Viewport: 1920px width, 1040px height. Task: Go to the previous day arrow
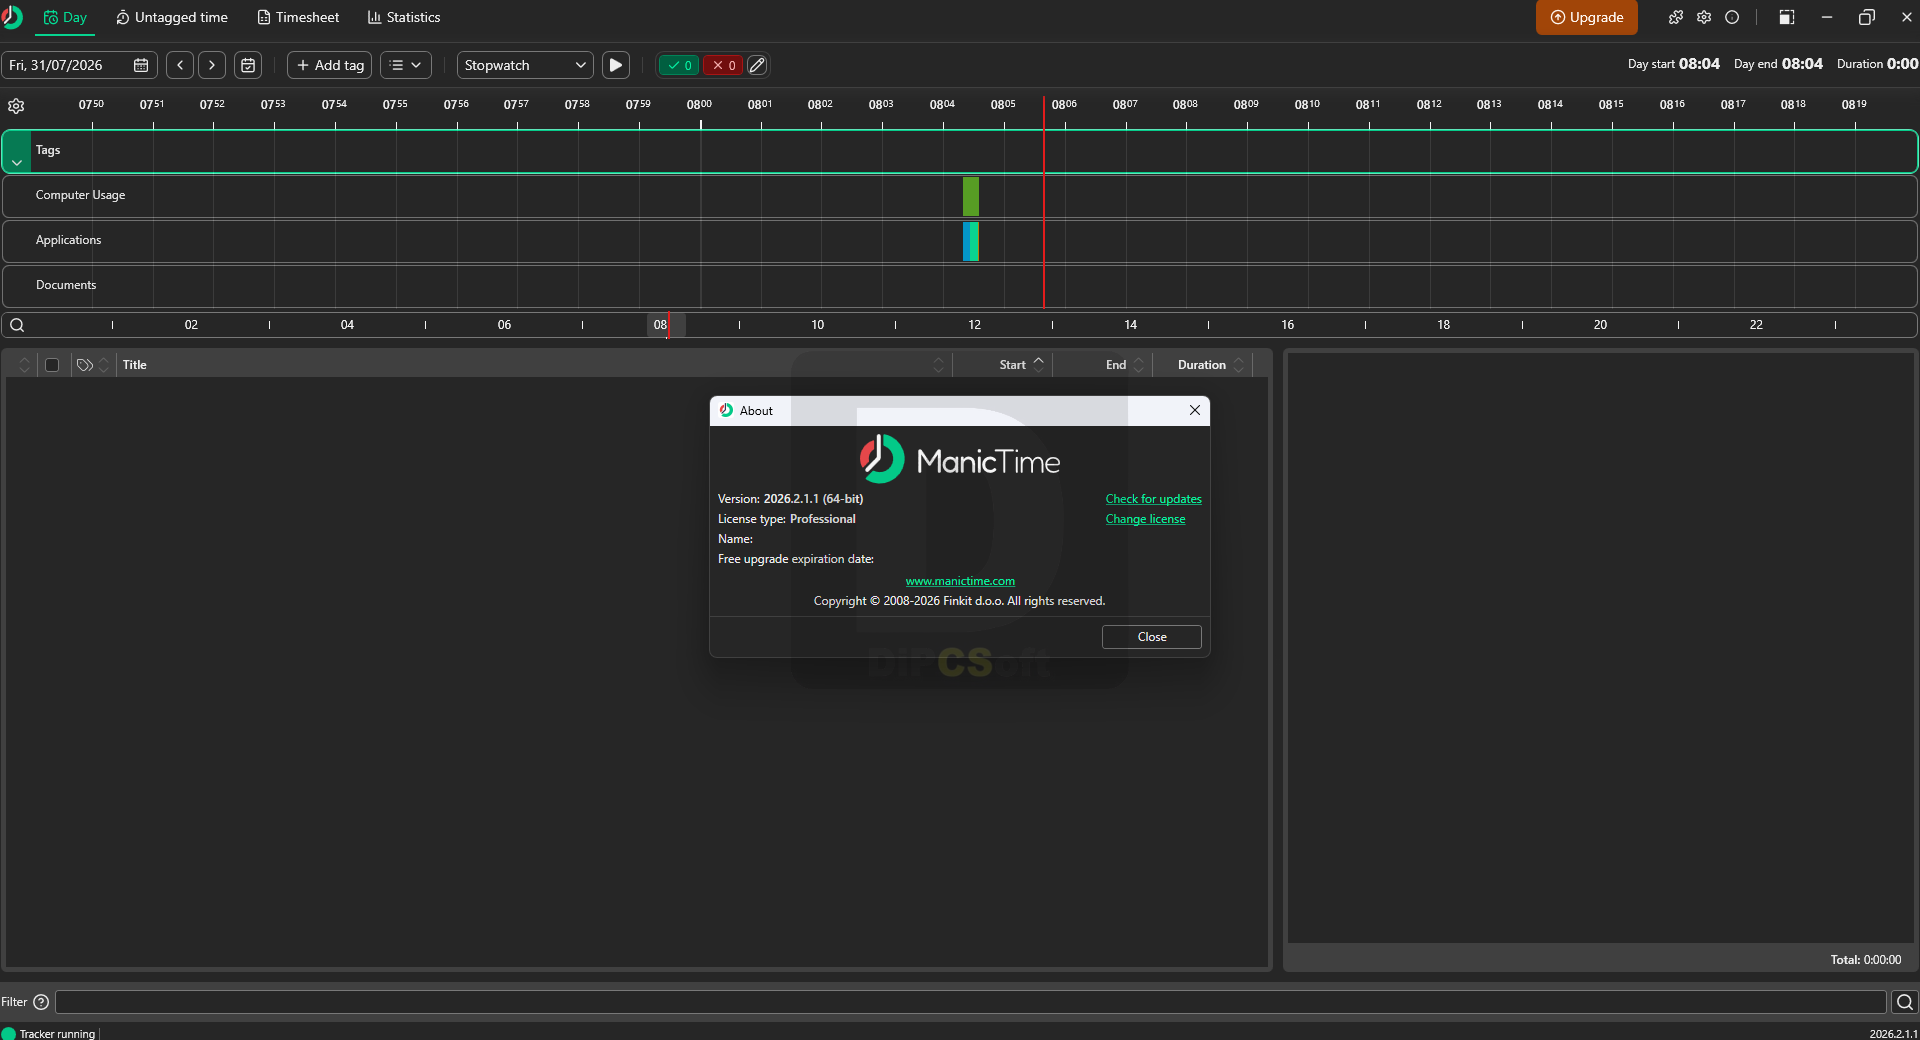tap(180, 65)
